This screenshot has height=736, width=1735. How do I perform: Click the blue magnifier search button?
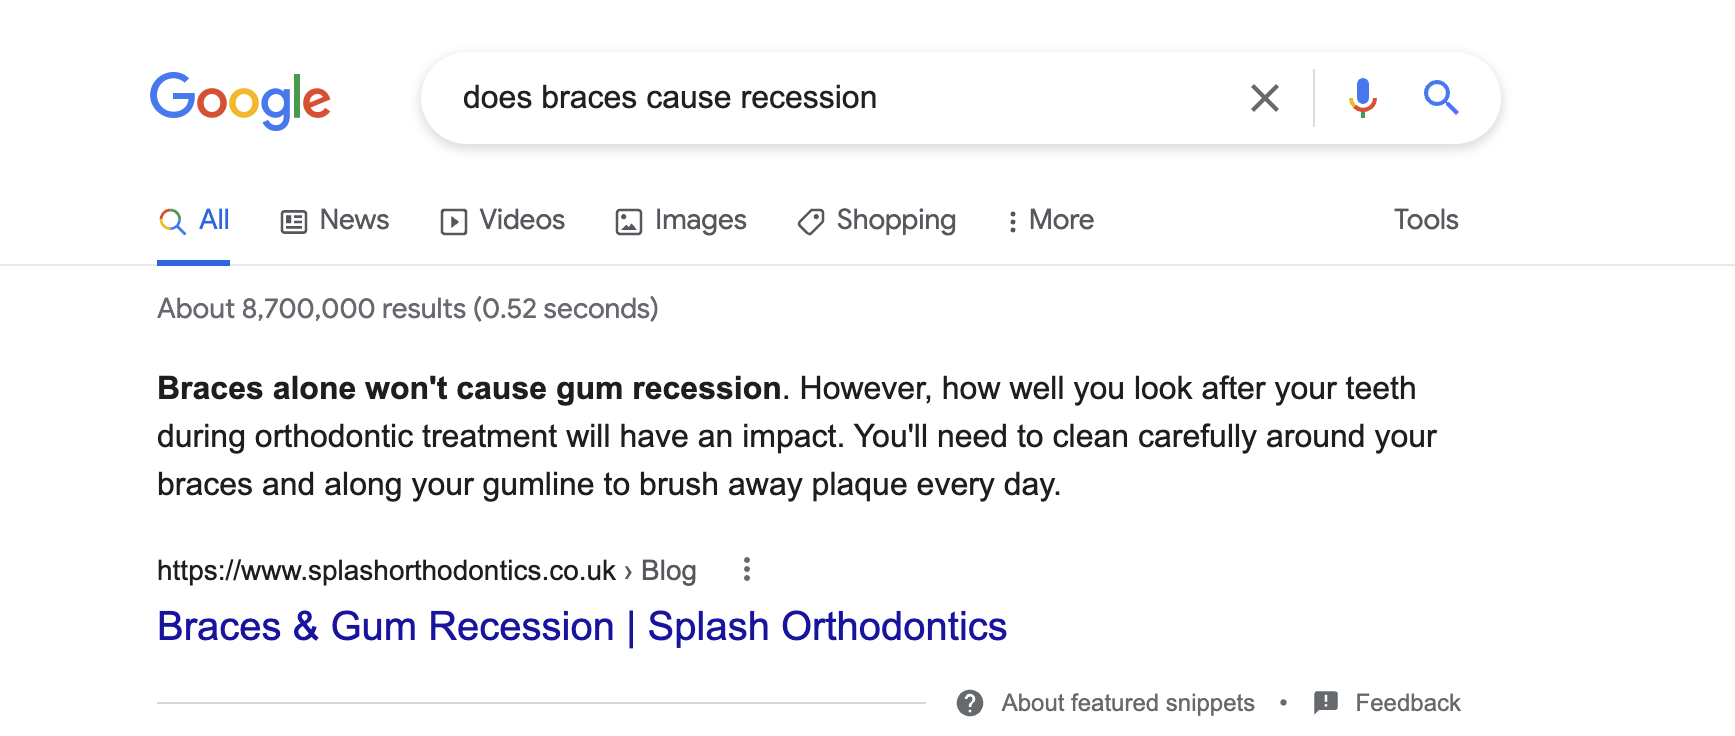coord(1441,98)
